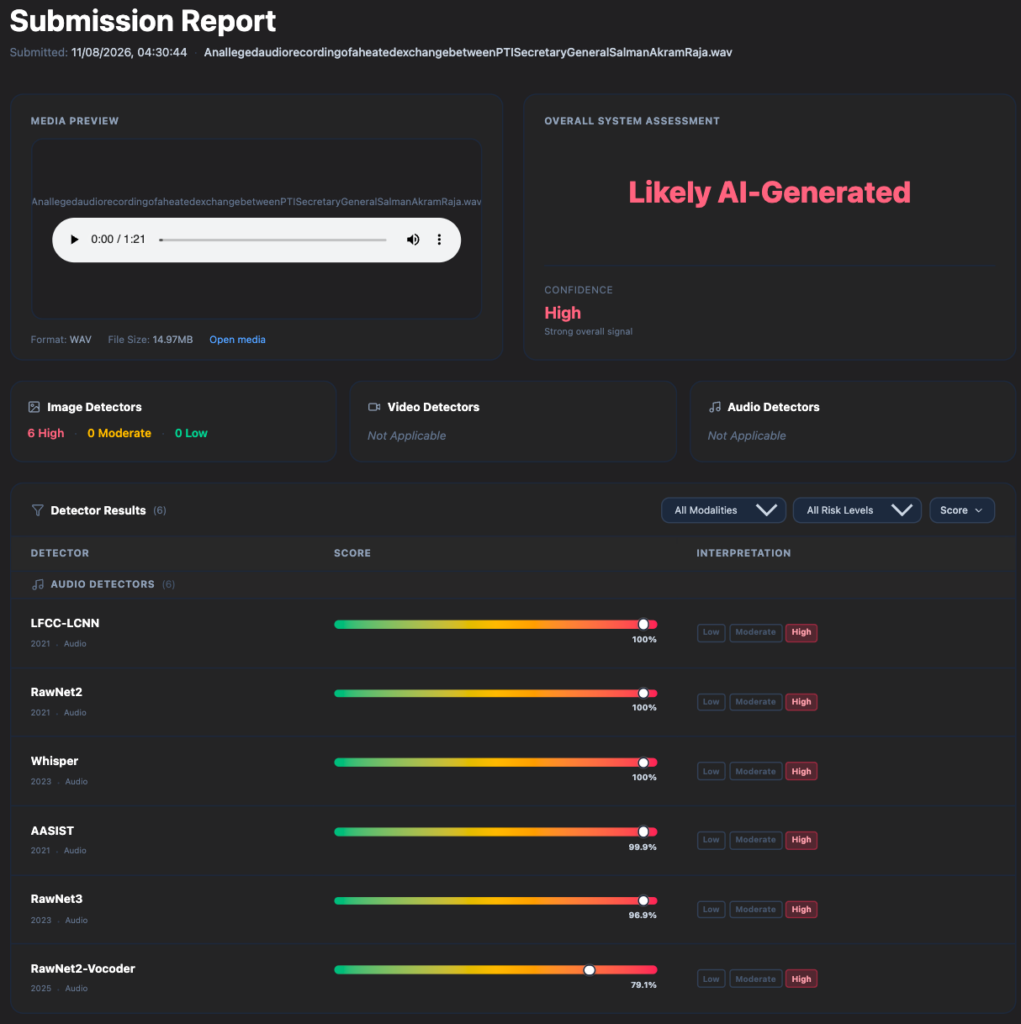Click the AUDIO DETECTORS group music icon
This screenshot has height=1024, width=1021.
point(38,584)
